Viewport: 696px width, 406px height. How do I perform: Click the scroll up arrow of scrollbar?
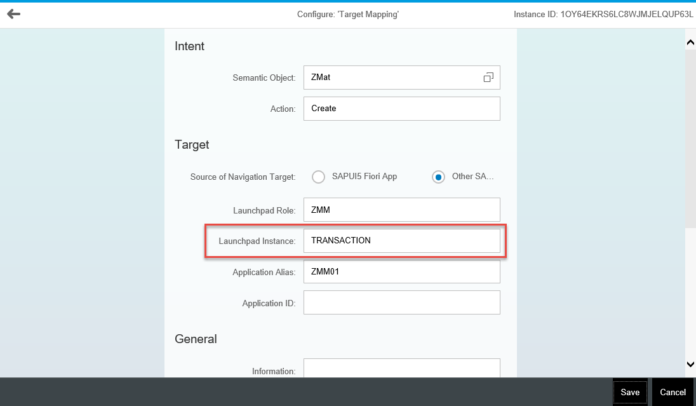[690, 43]
